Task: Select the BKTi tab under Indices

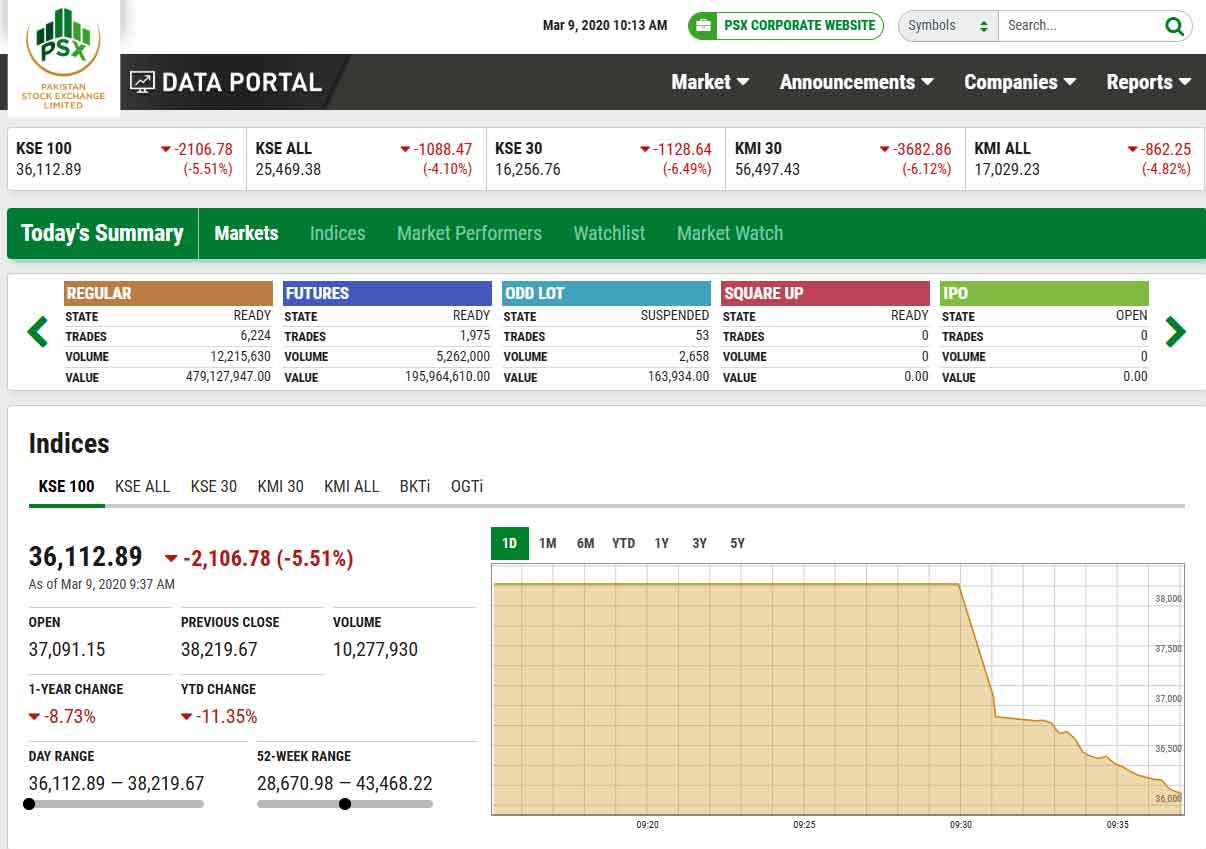Action: coord(415,487)
